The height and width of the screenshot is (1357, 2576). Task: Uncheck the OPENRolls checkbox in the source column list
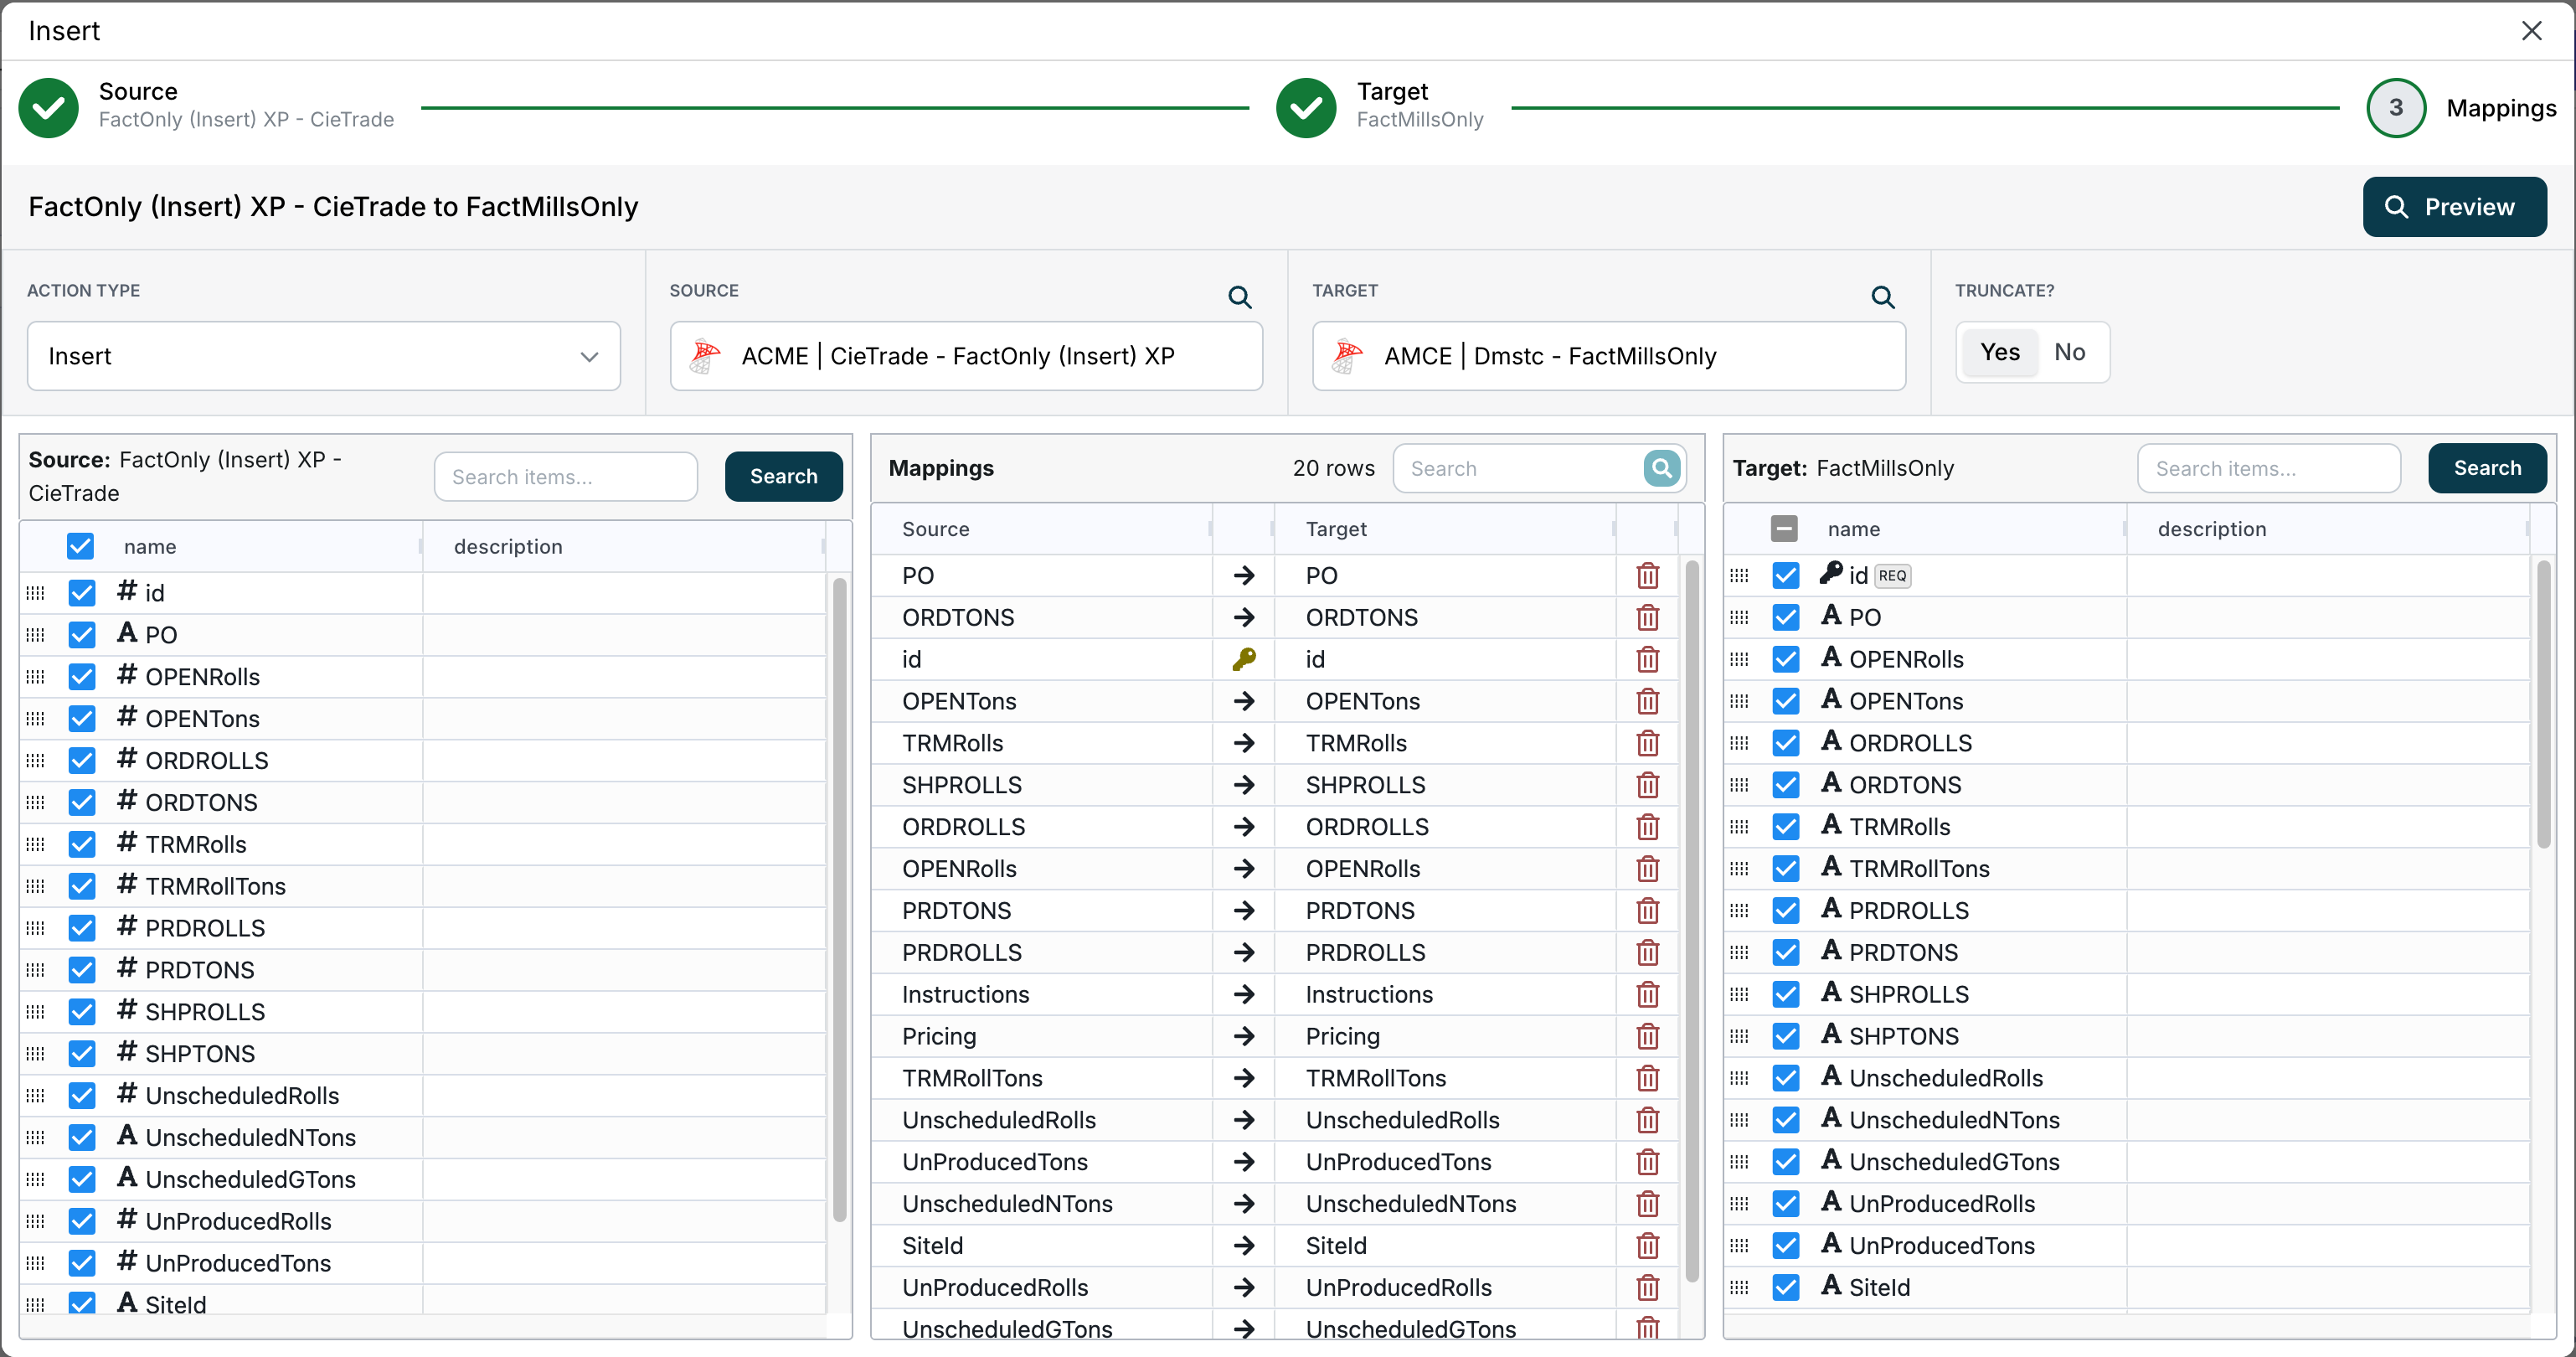[x=81, y=676]
